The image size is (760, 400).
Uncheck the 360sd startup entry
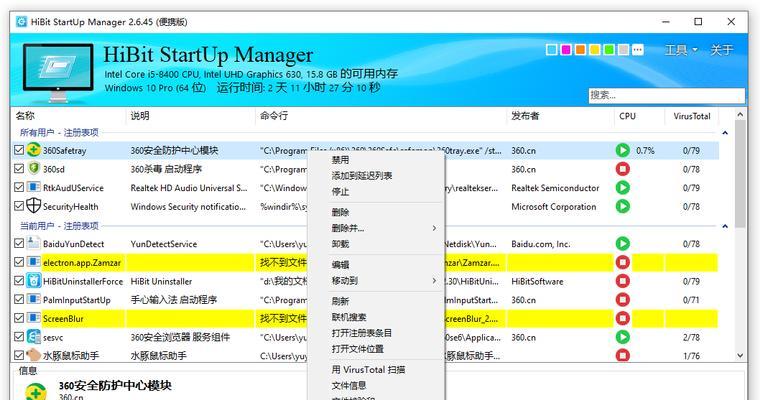[x=19, y=169]
